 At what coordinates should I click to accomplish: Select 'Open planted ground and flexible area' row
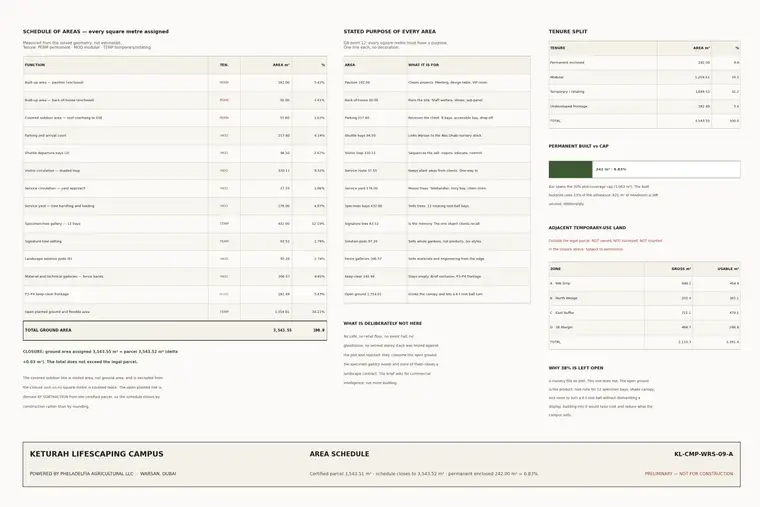tap(175, 312)
